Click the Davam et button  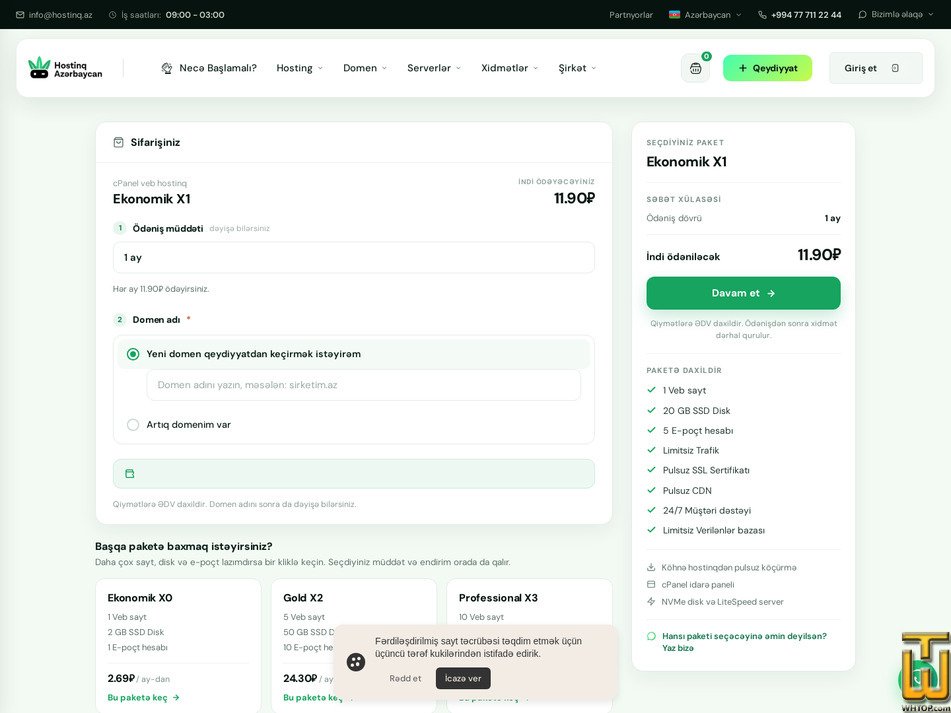point(743,293)
